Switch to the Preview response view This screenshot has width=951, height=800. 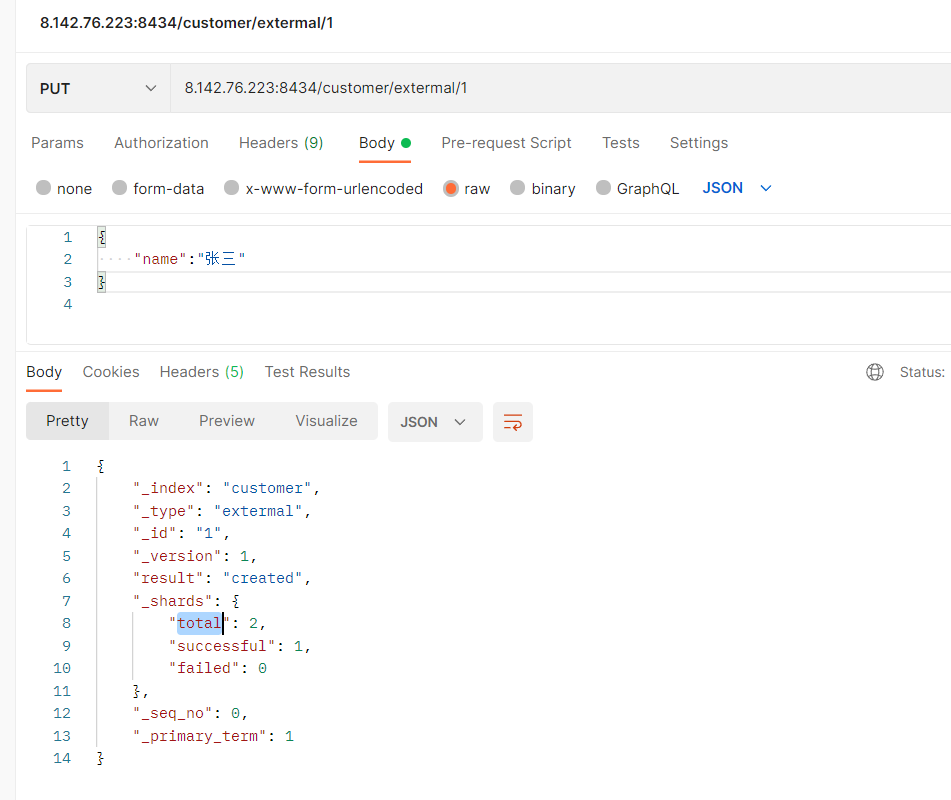click(227, 421)
